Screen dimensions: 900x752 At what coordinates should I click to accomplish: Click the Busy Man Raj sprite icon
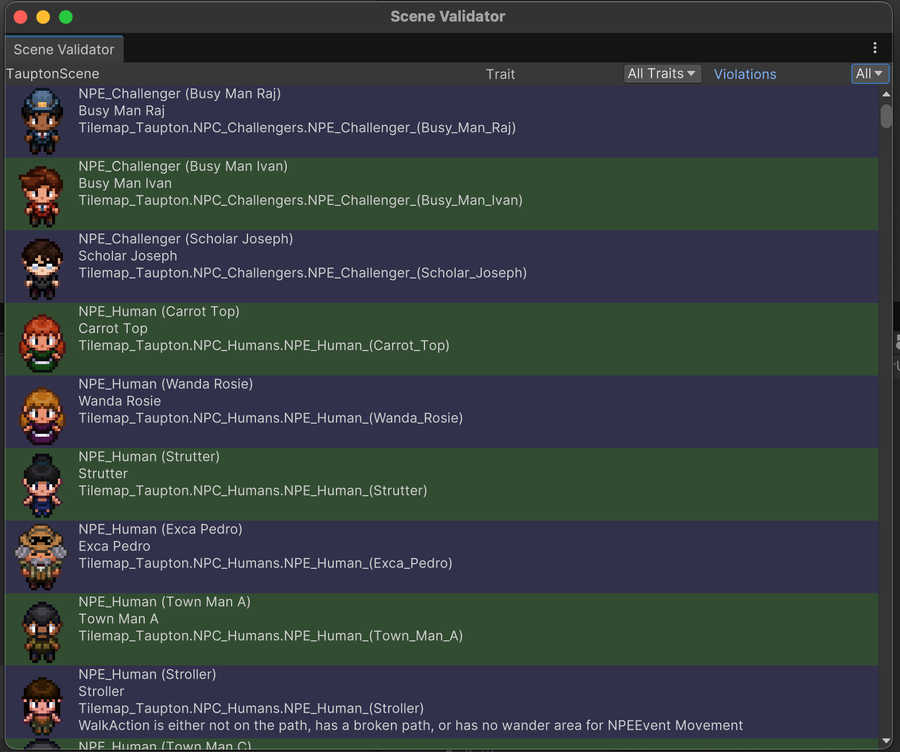[x=41, y=122]
